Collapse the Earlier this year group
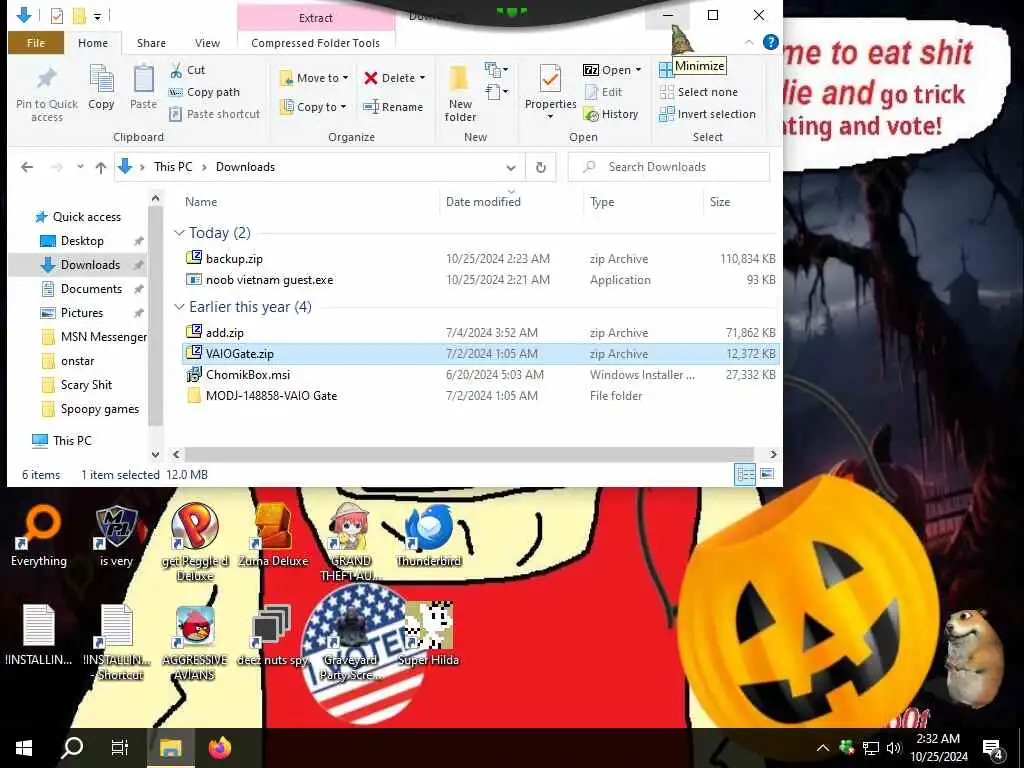This screenshot has width=1024, height=768. tap(179, 307)
